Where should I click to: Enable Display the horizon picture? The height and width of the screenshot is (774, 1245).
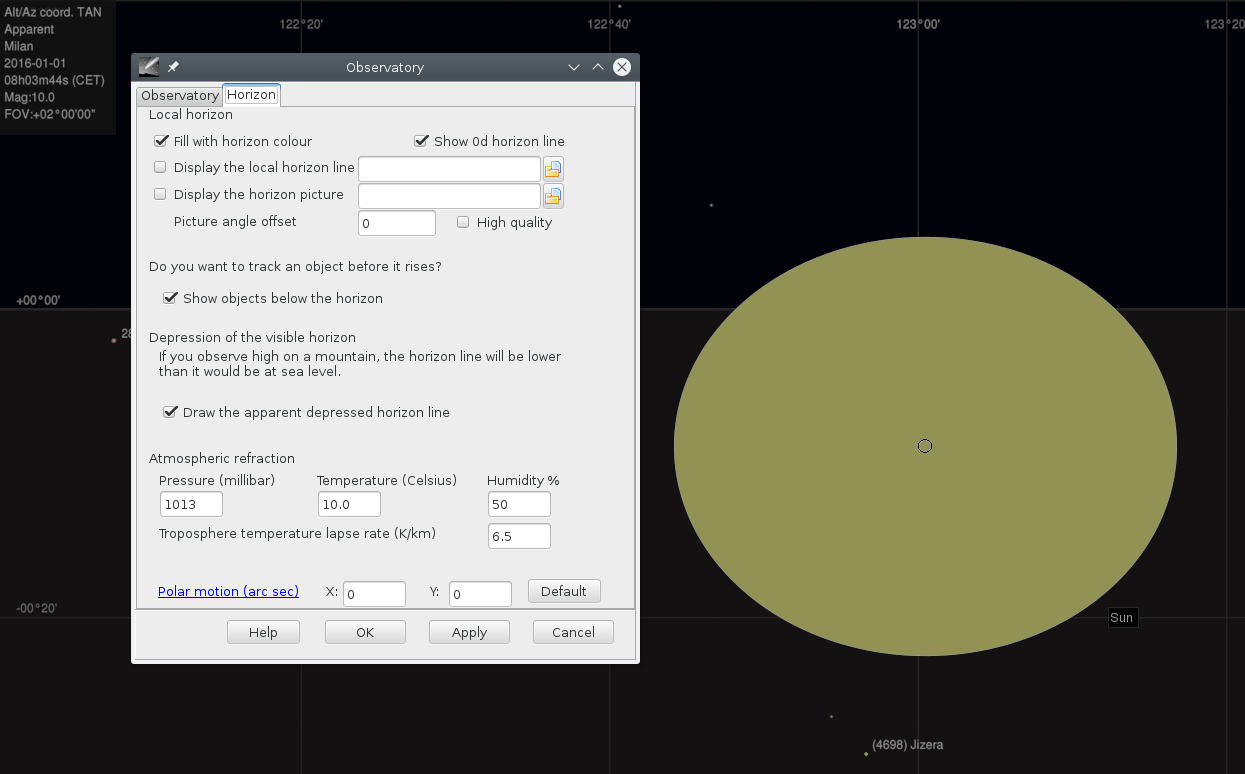pos(160,194)
